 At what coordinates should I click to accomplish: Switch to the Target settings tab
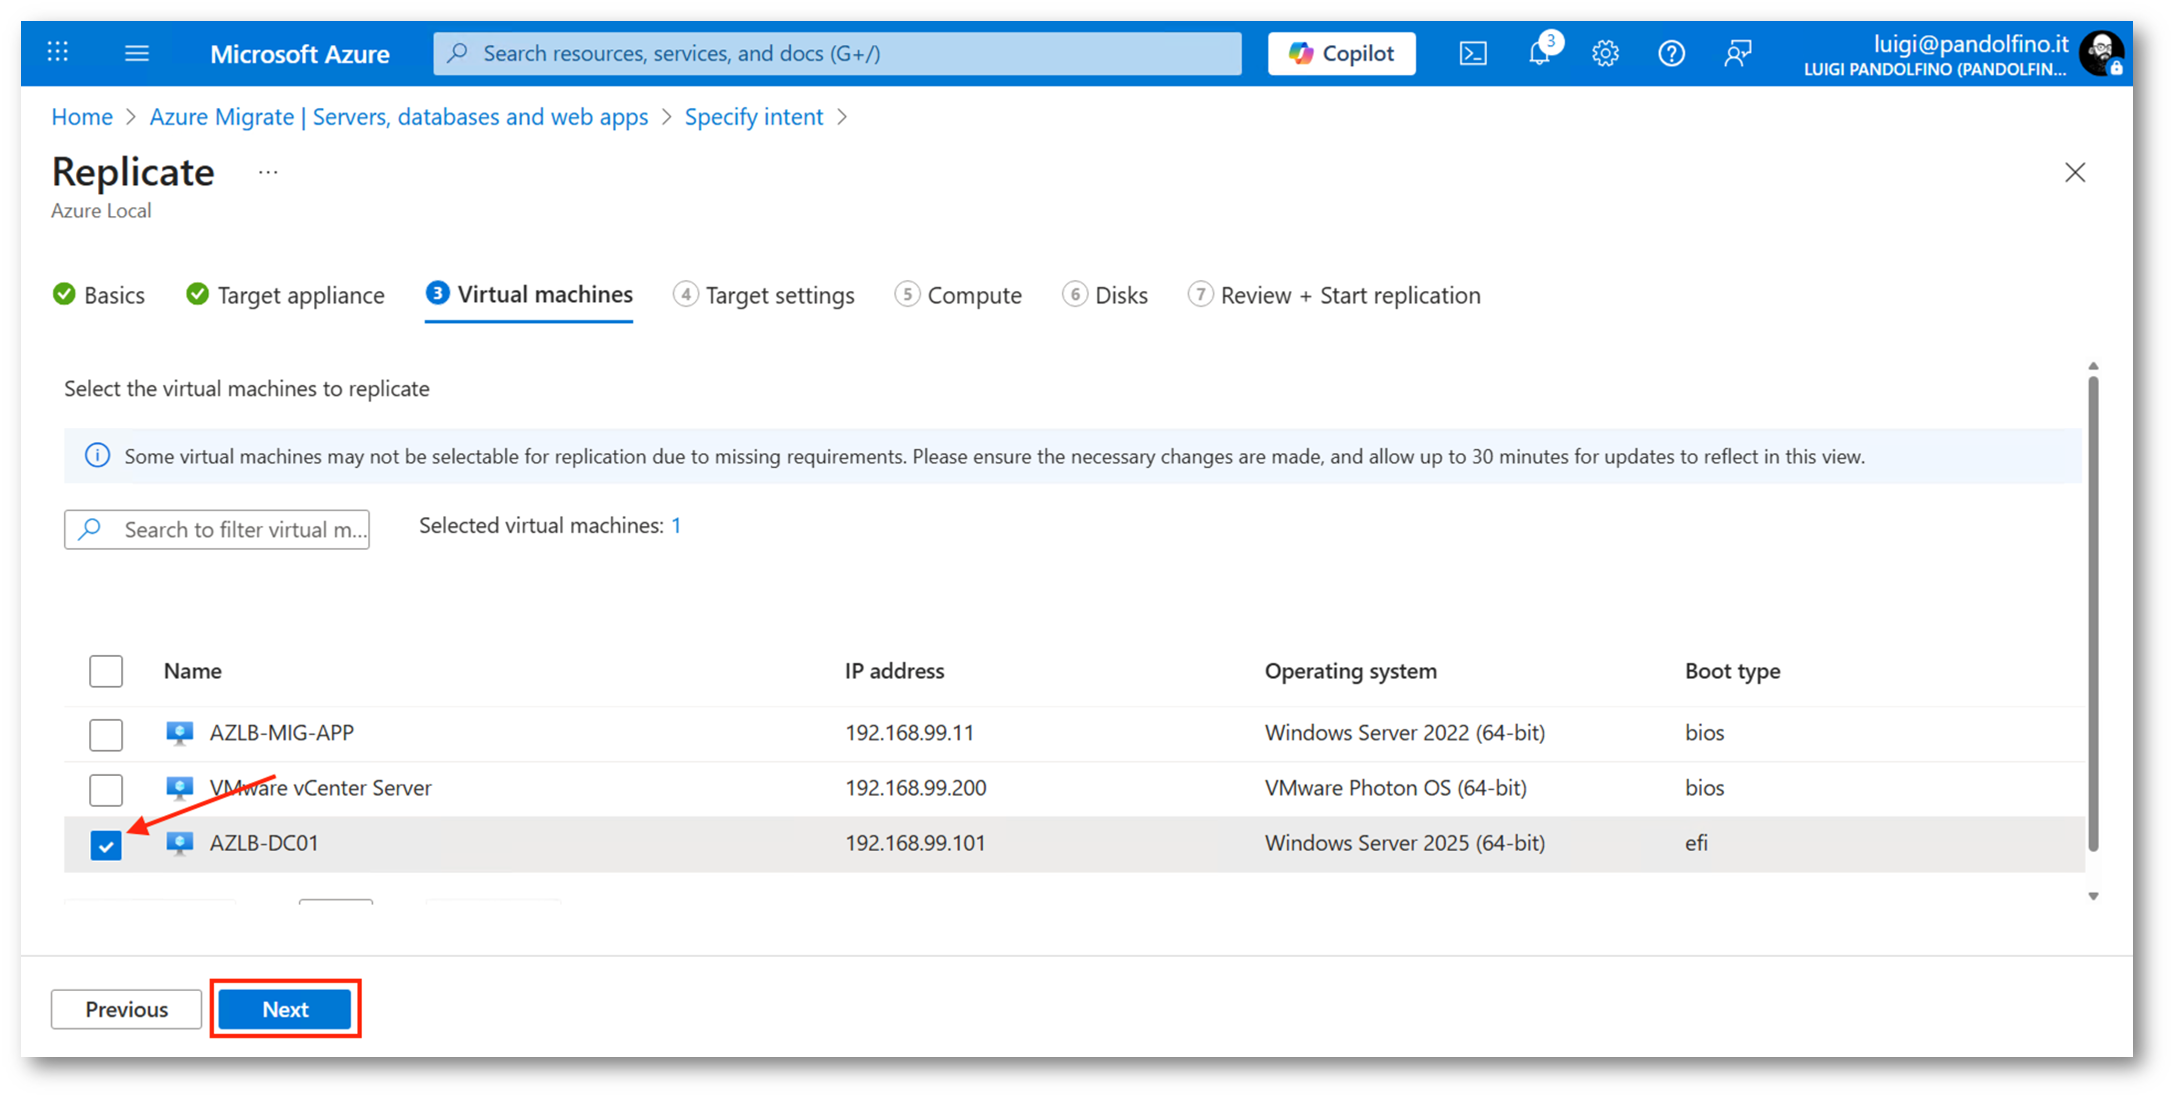(x=764, y=296)
